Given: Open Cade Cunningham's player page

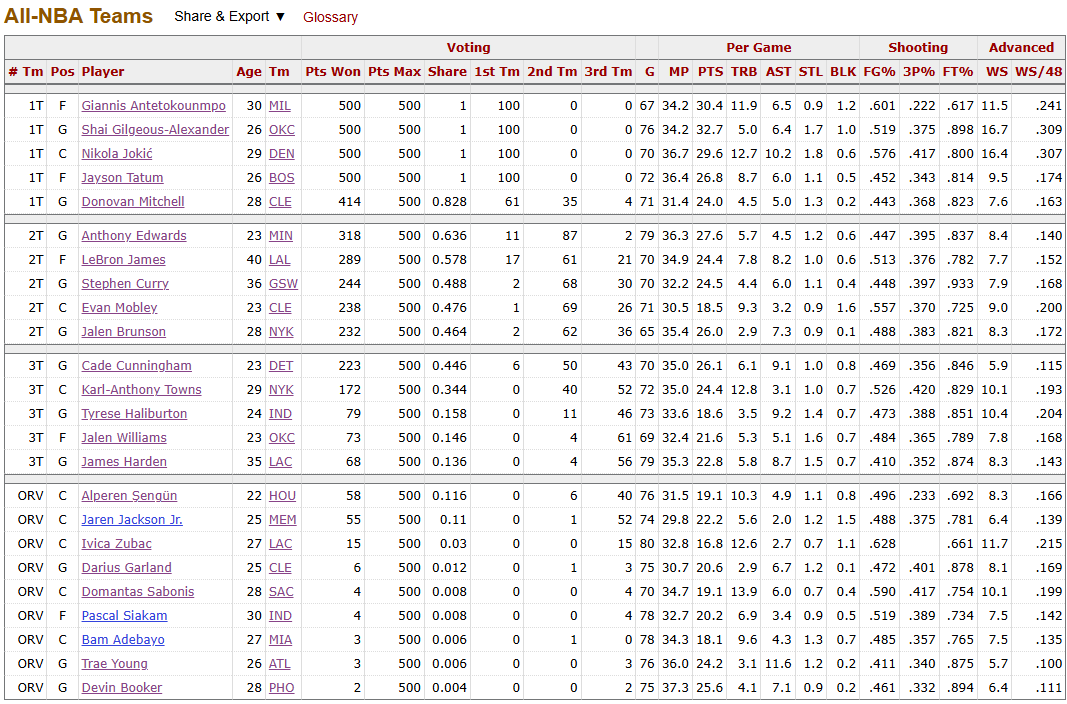Looking at the screenshot, I should coord(137,365).
